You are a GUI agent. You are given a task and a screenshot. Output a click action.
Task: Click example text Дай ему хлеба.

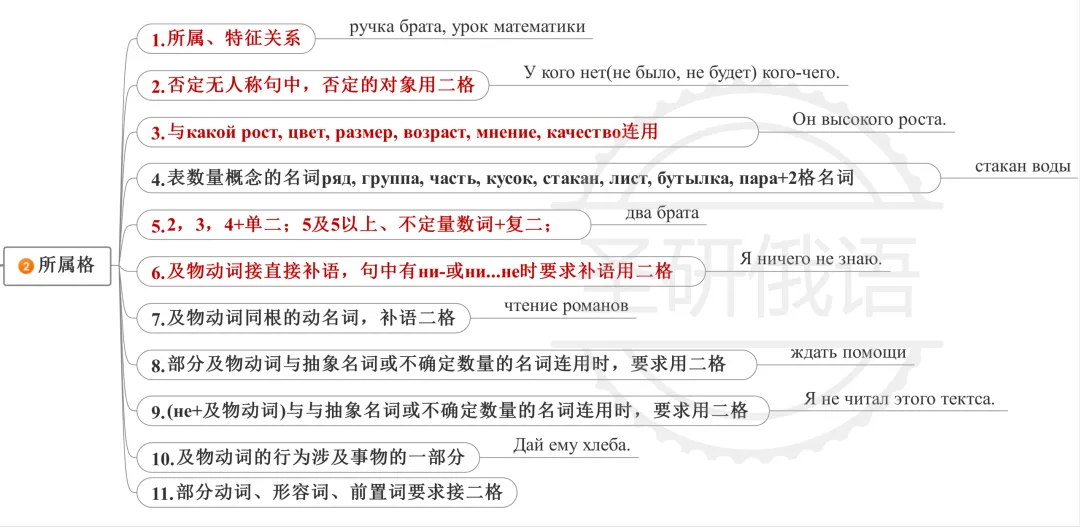tap(571, 444)
